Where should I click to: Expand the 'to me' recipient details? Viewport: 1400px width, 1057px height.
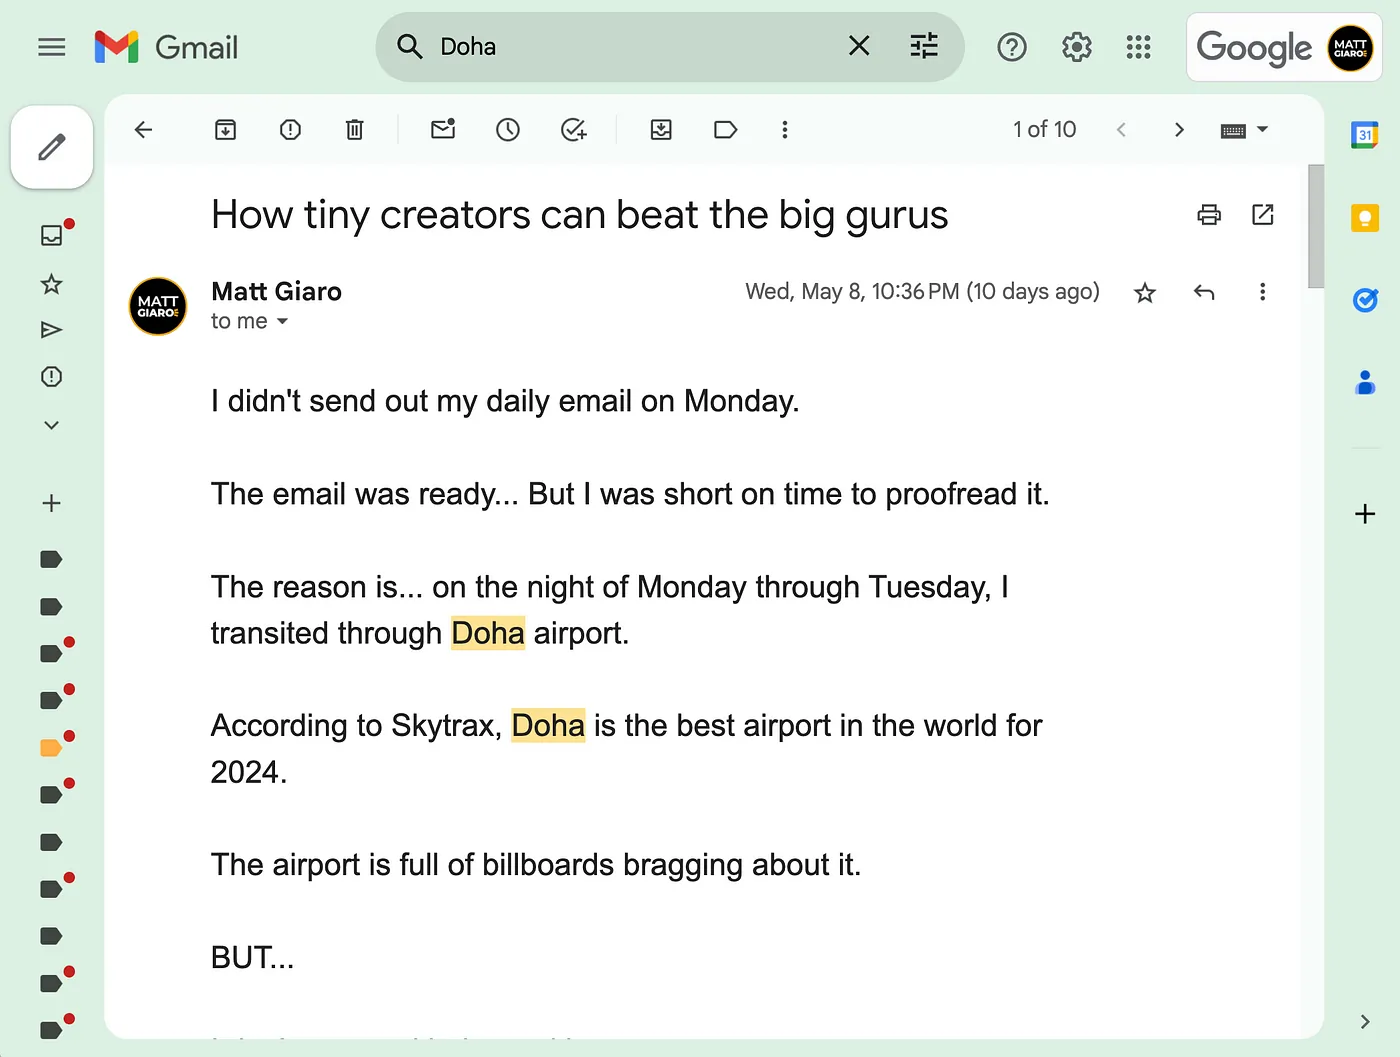point(282,322)
